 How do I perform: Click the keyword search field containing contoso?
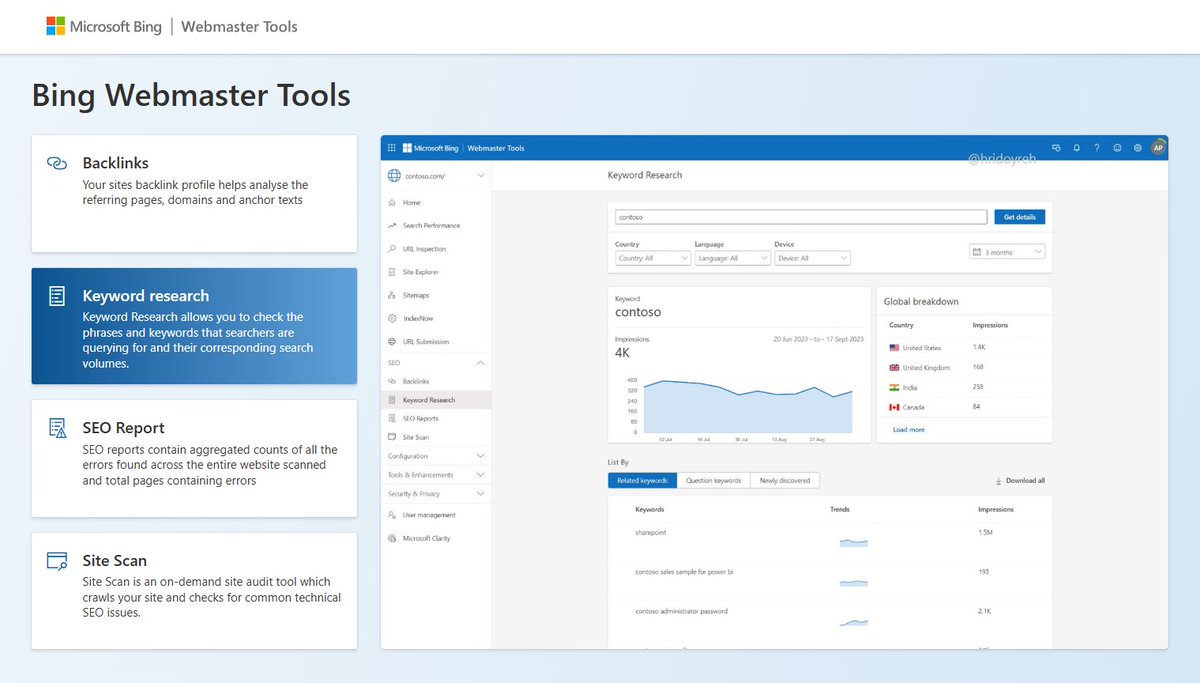[x=801, y=217]
